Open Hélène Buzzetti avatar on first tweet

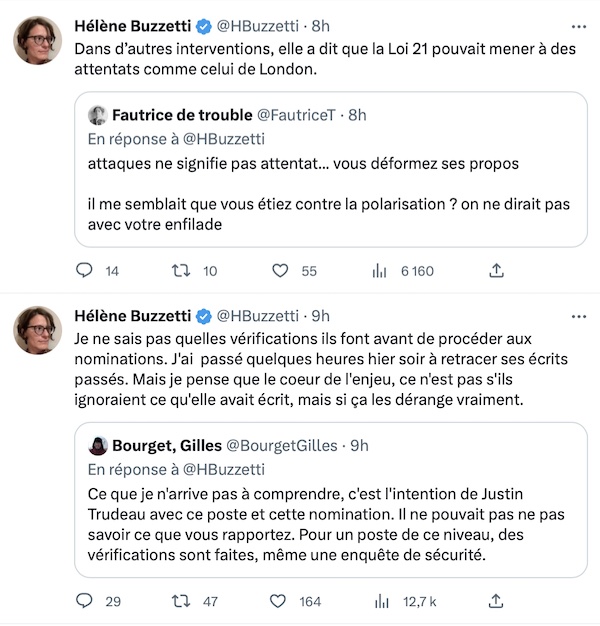click(38, 40)
